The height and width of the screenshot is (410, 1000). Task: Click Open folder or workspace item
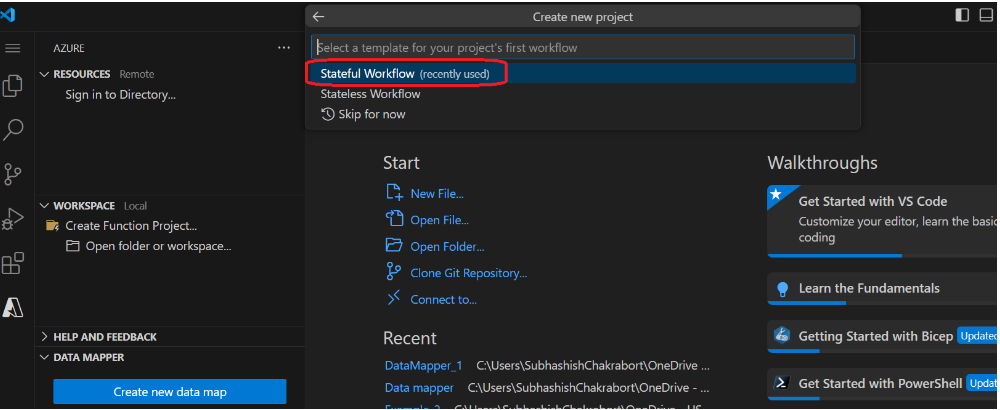click(158, 246)
